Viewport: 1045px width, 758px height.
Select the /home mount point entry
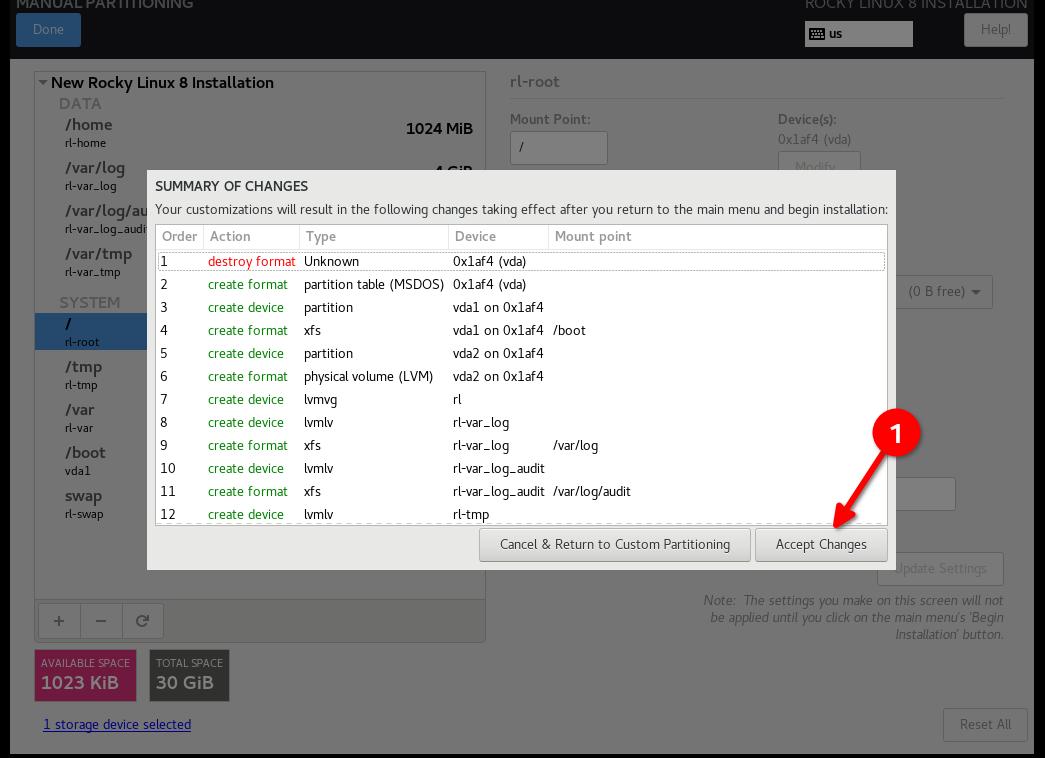(90, 132)
